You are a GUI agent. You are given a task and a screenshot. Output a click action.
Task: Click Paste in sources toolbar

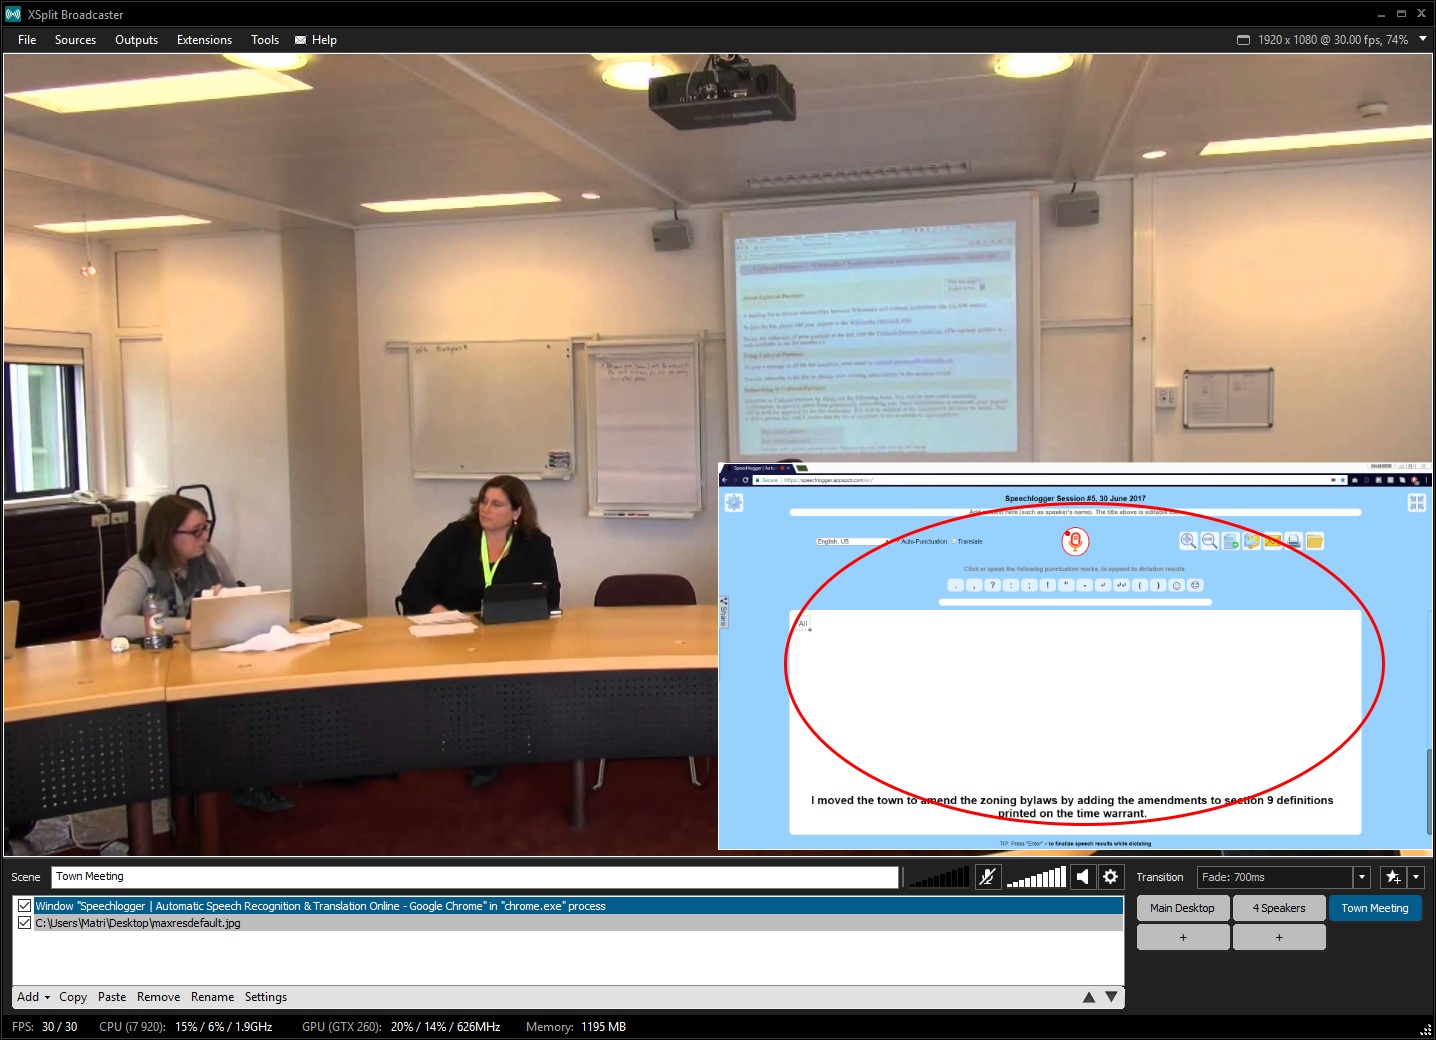(112, 997)
